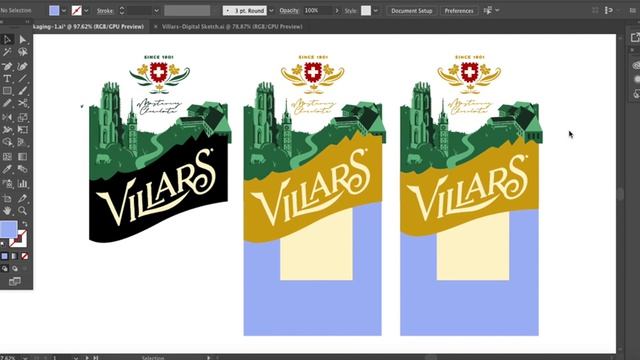Select the Pencil tool

(7, 103)
